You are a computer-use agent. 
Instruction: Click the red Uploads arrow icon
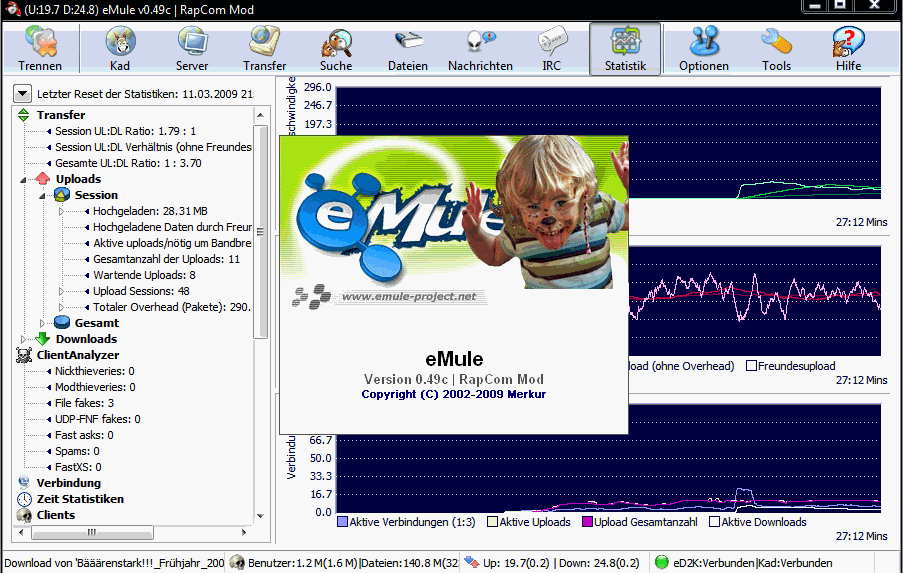43,179
